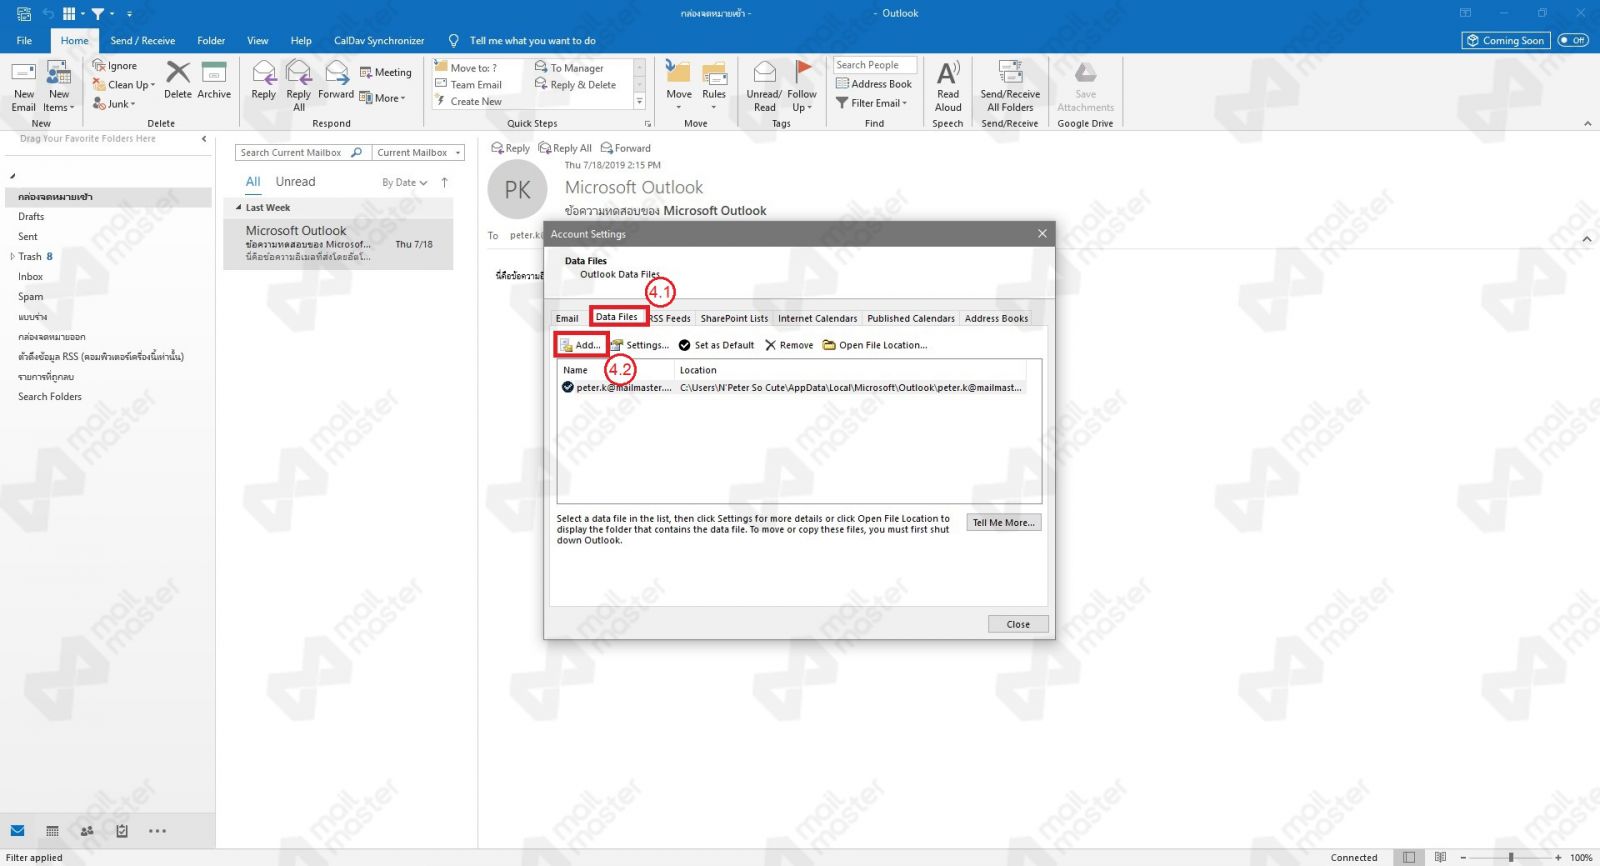The width and height of the screenshot is (1600, 866).
Task: Switch to the Address Books tab
Action: coord(996,318)
